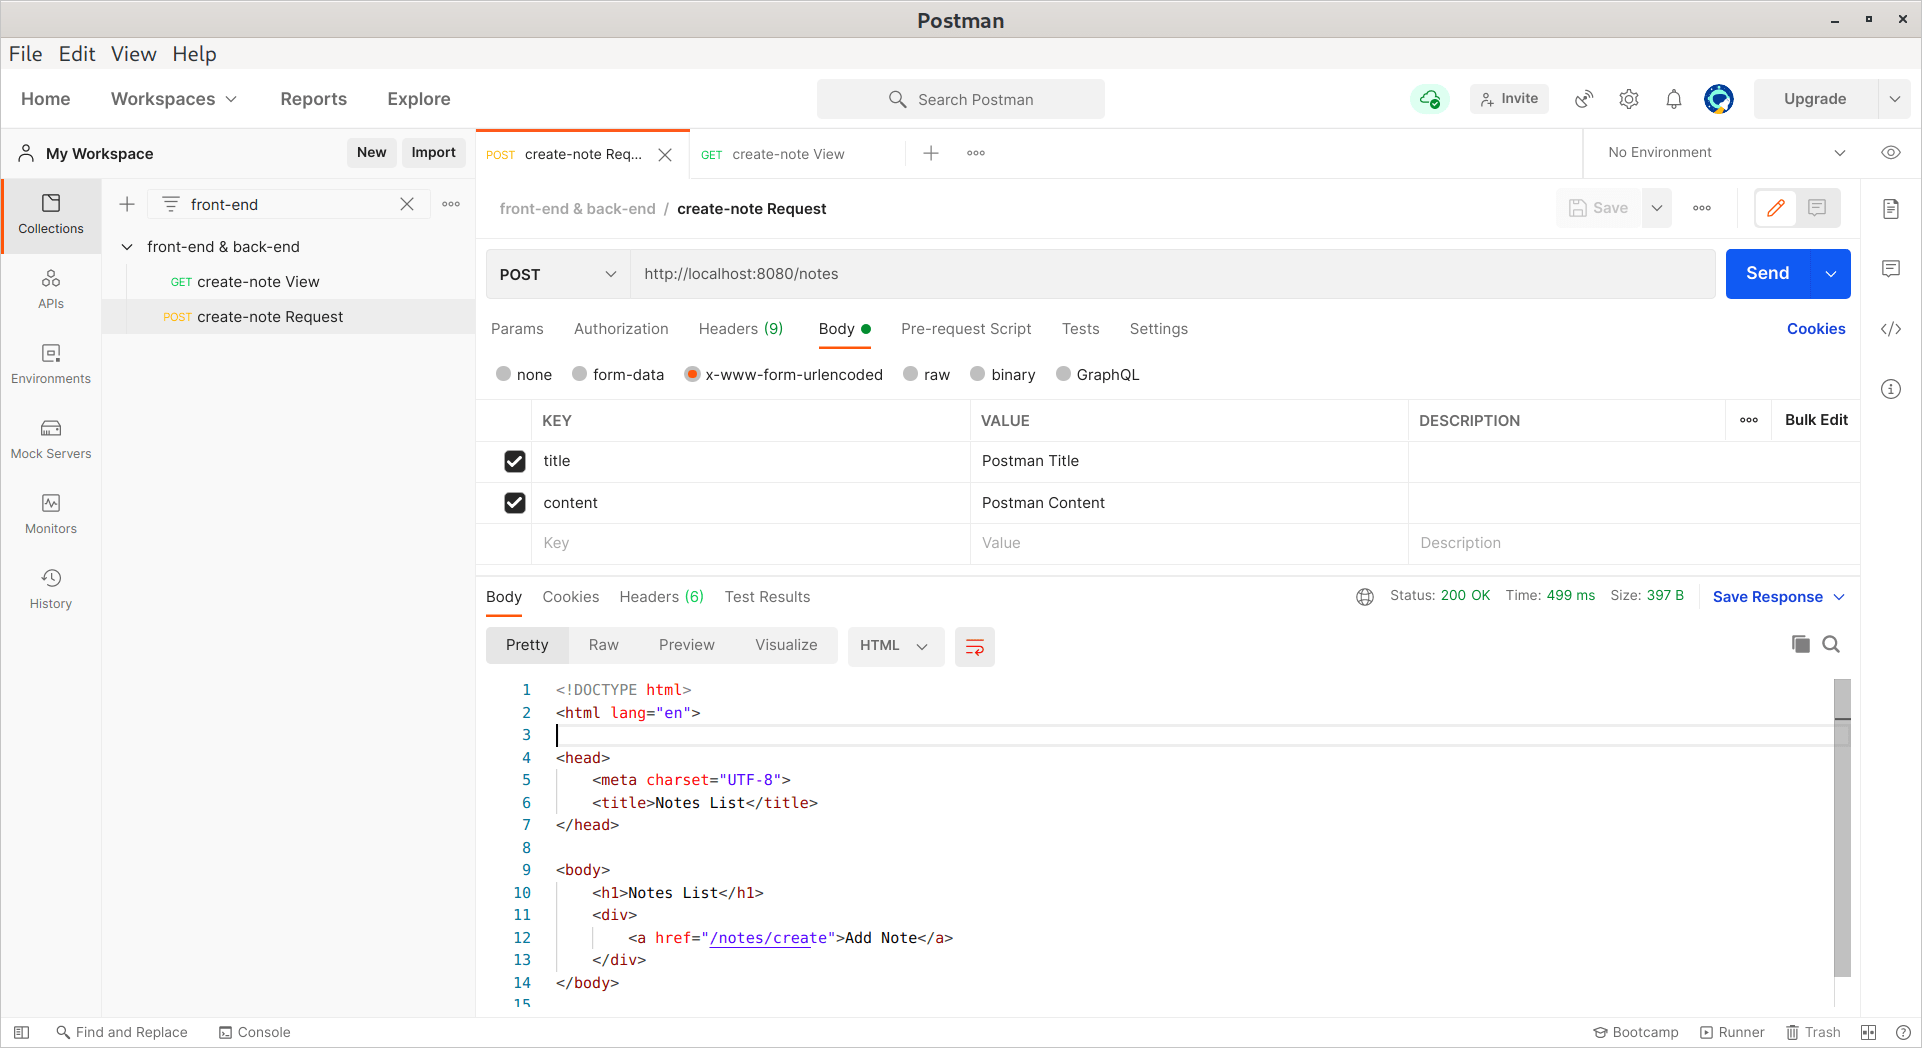Open the documentation icon in right sidebar
Viewport: 1922px width, 1048px height.
click(1891, 209)
